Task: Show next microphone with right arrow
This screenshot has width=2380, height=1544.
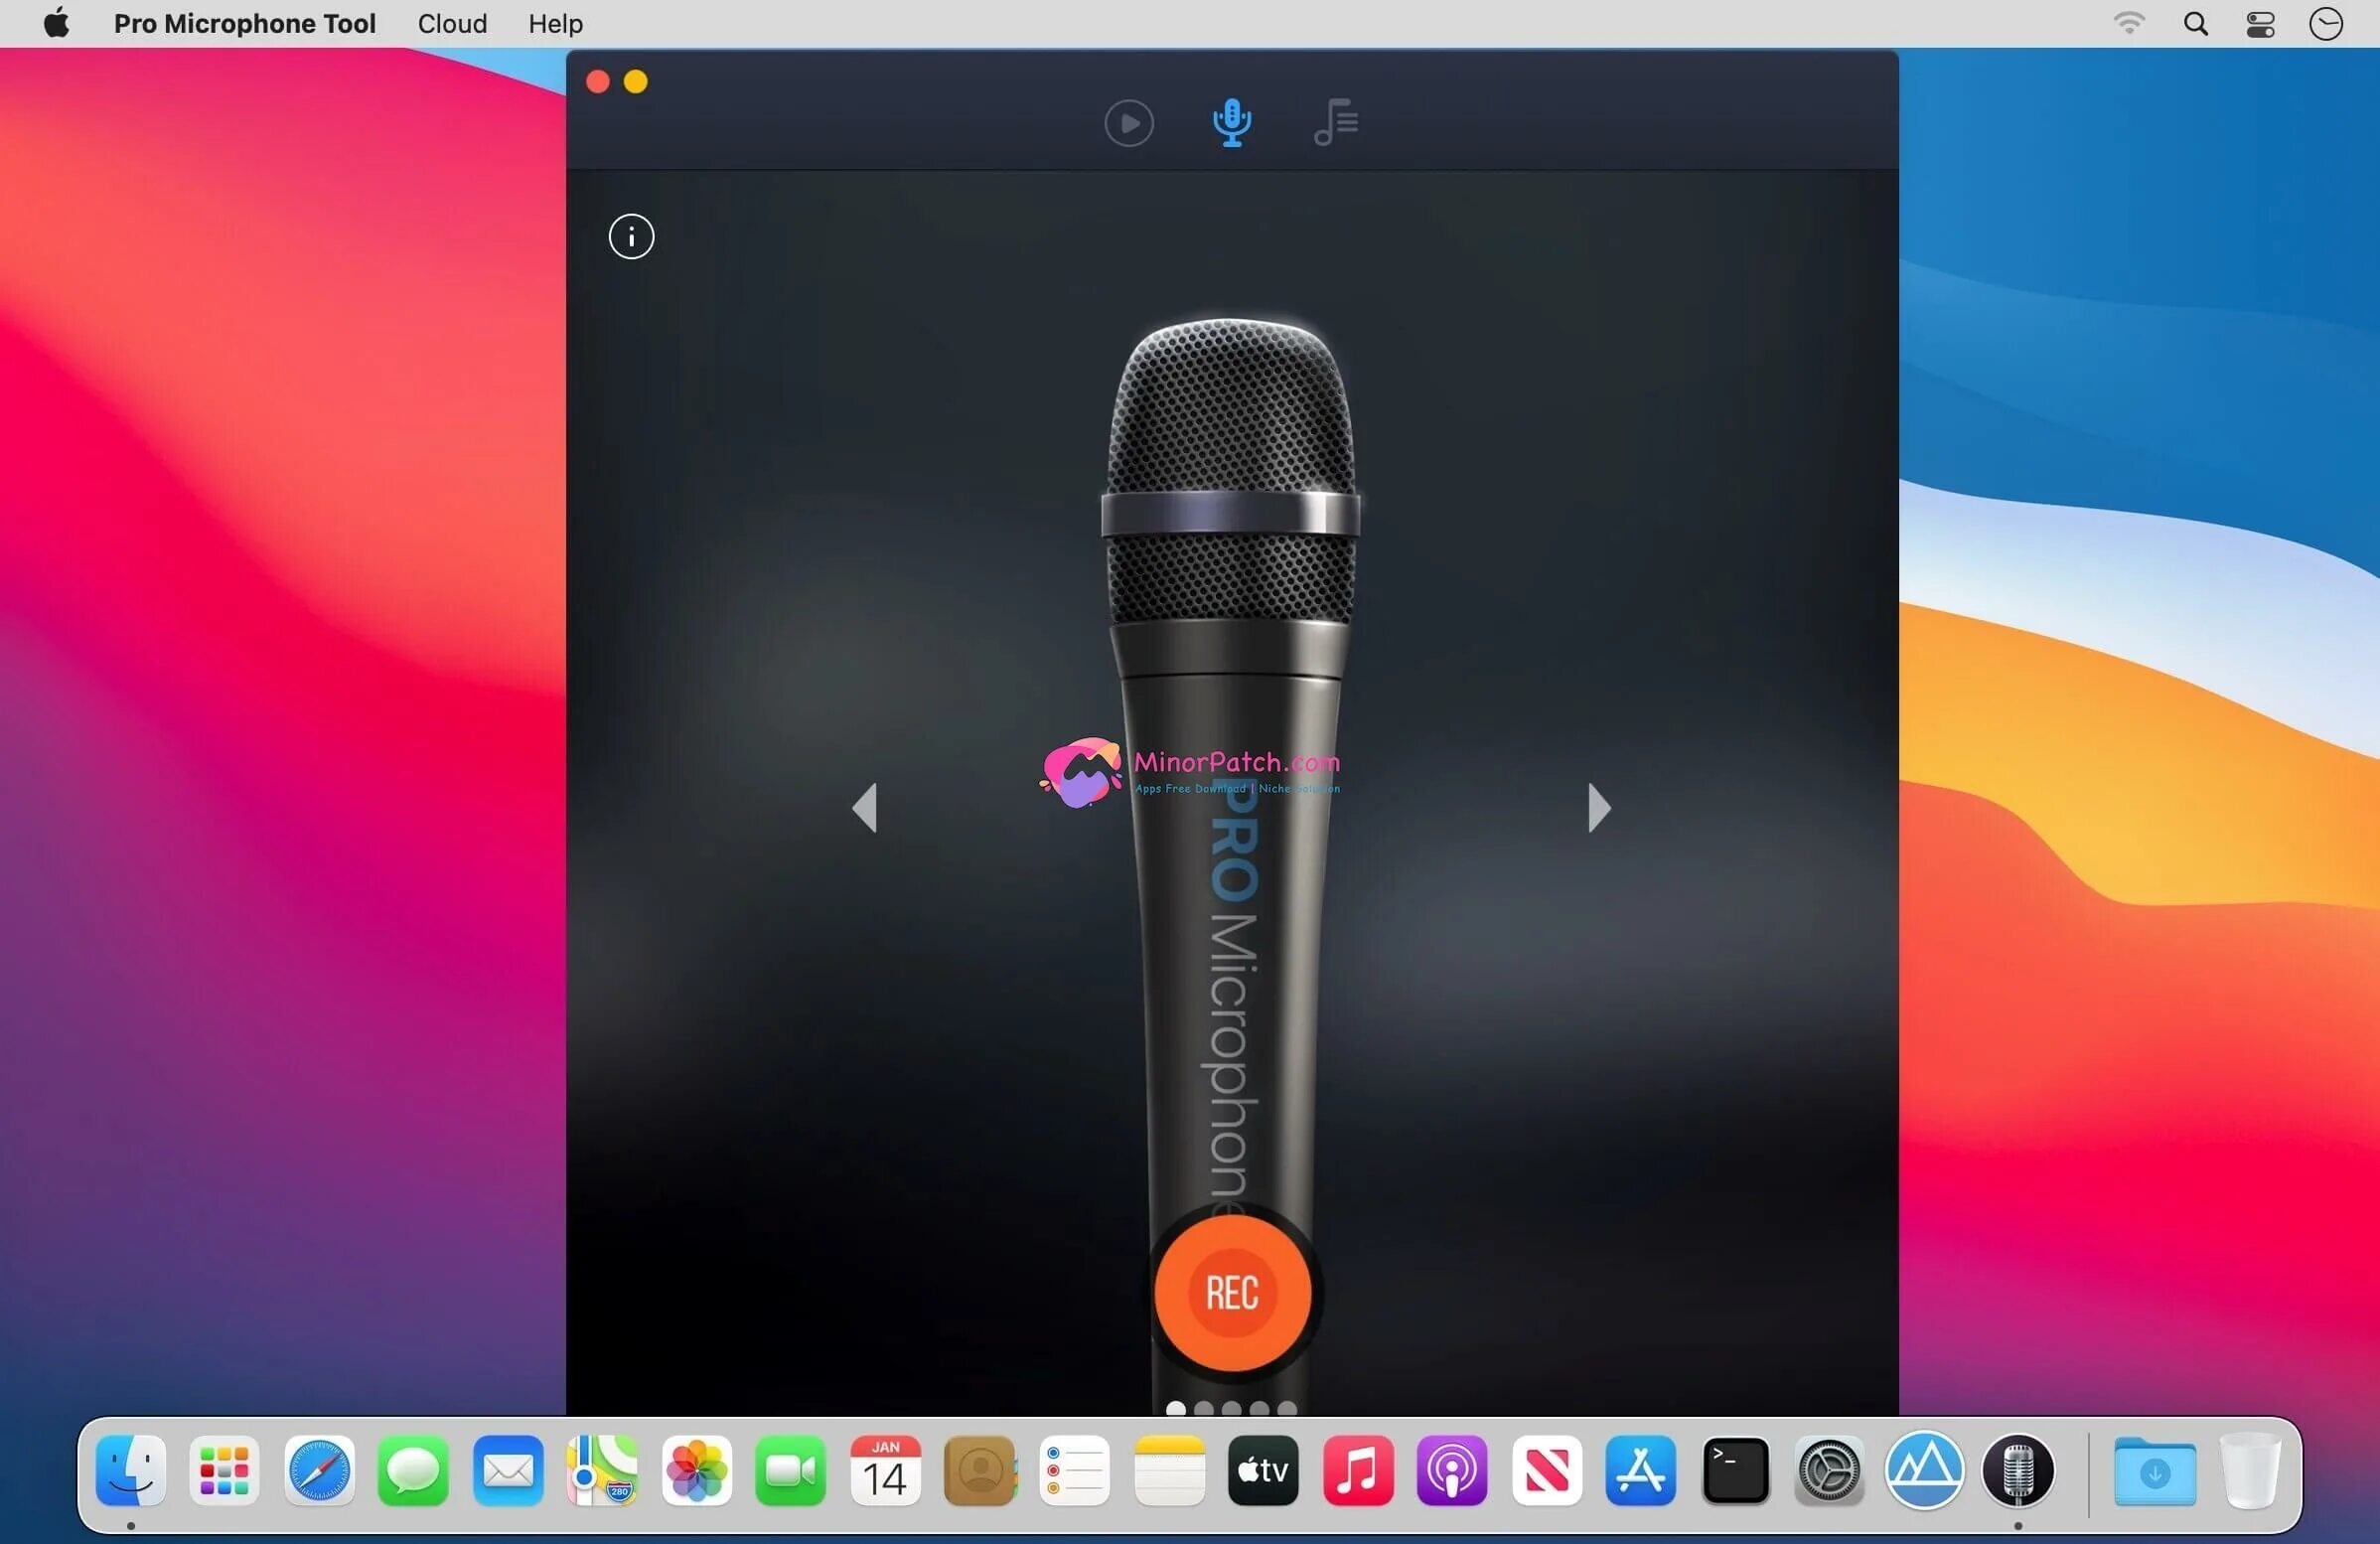Action: click(1598, 807)
